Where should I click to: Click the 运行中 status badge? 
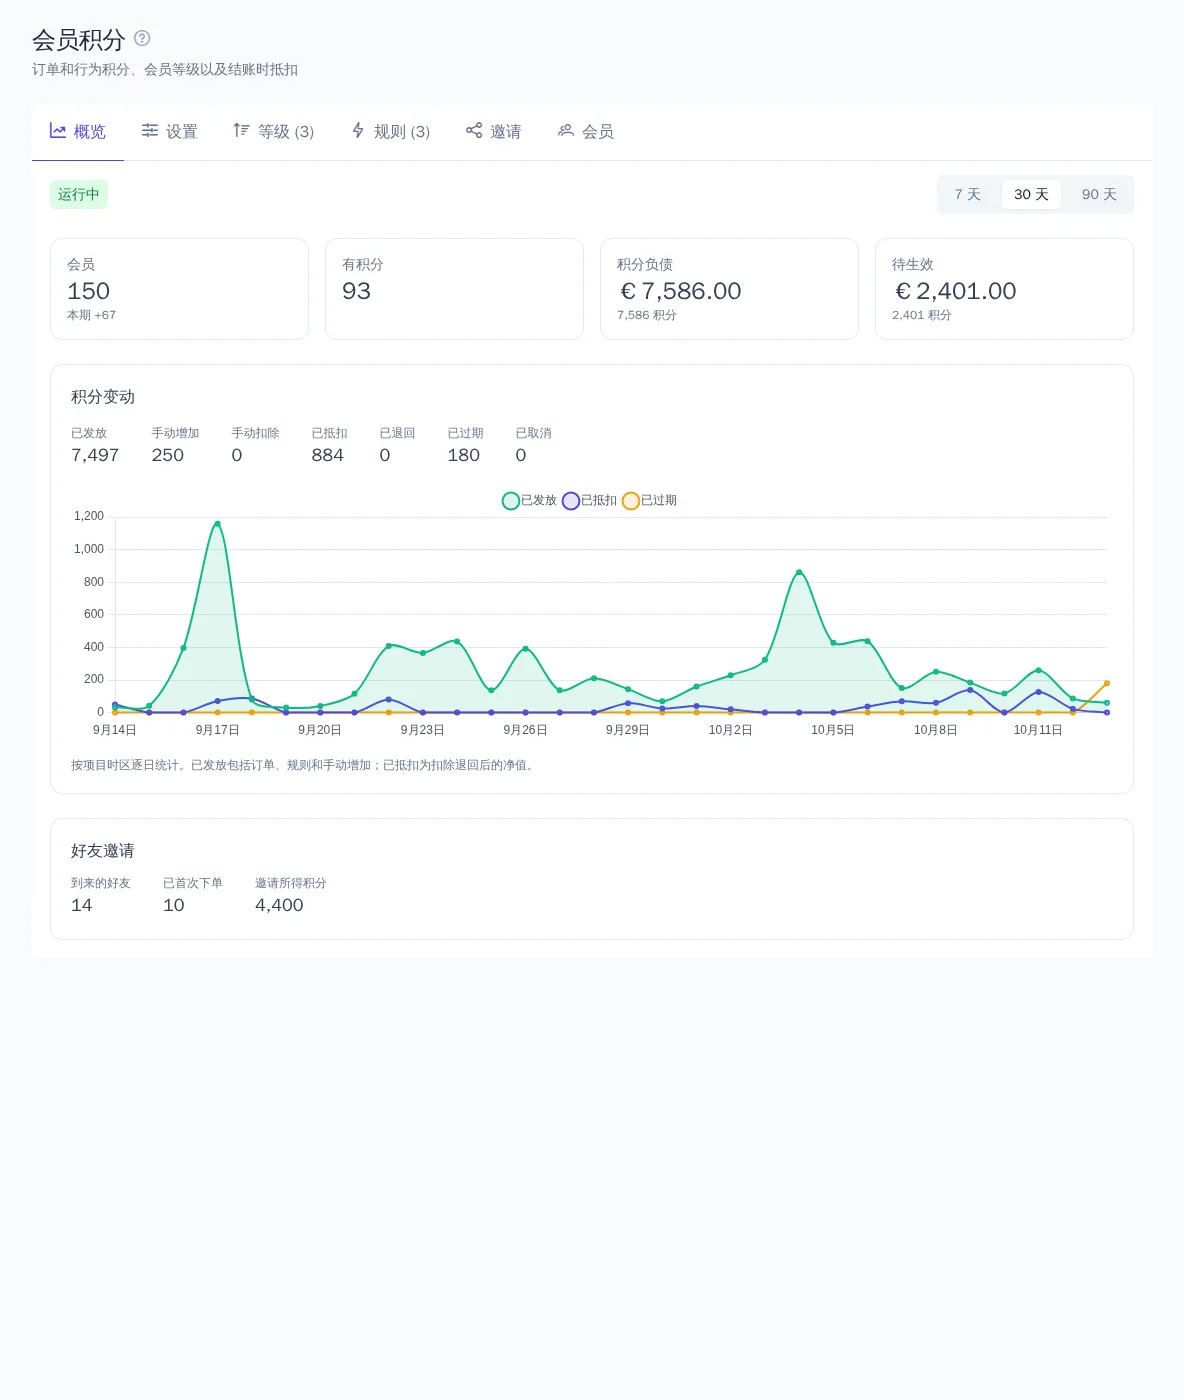79,195
